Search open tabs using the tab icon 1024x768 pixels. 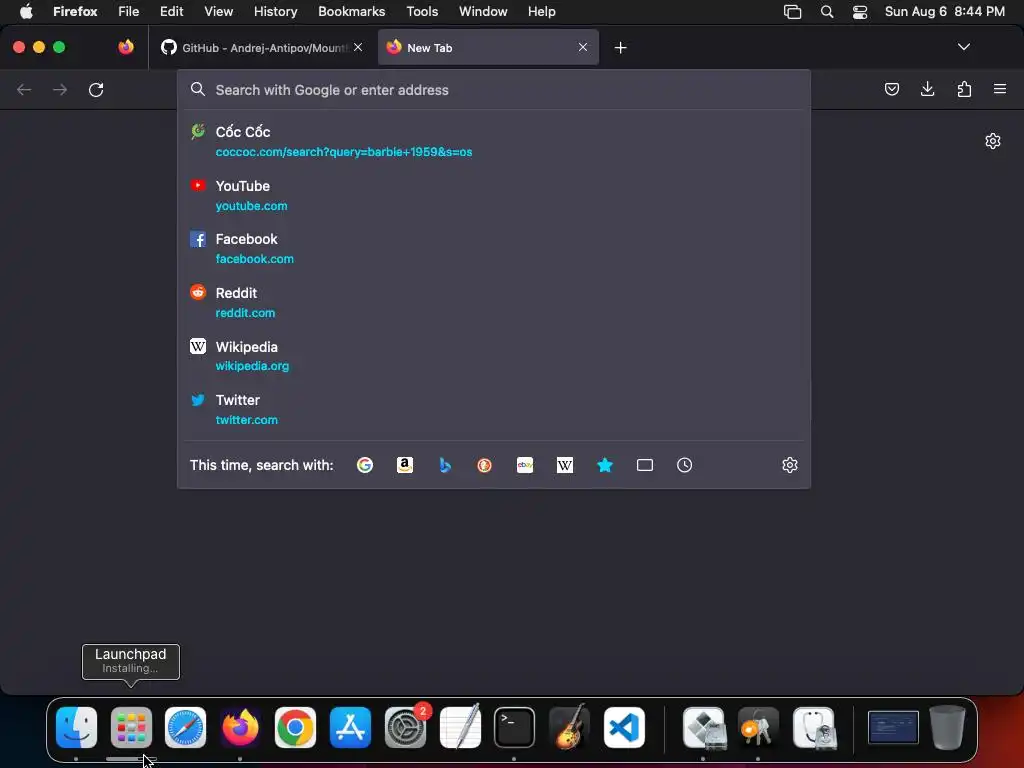click(x=645, y=465)
